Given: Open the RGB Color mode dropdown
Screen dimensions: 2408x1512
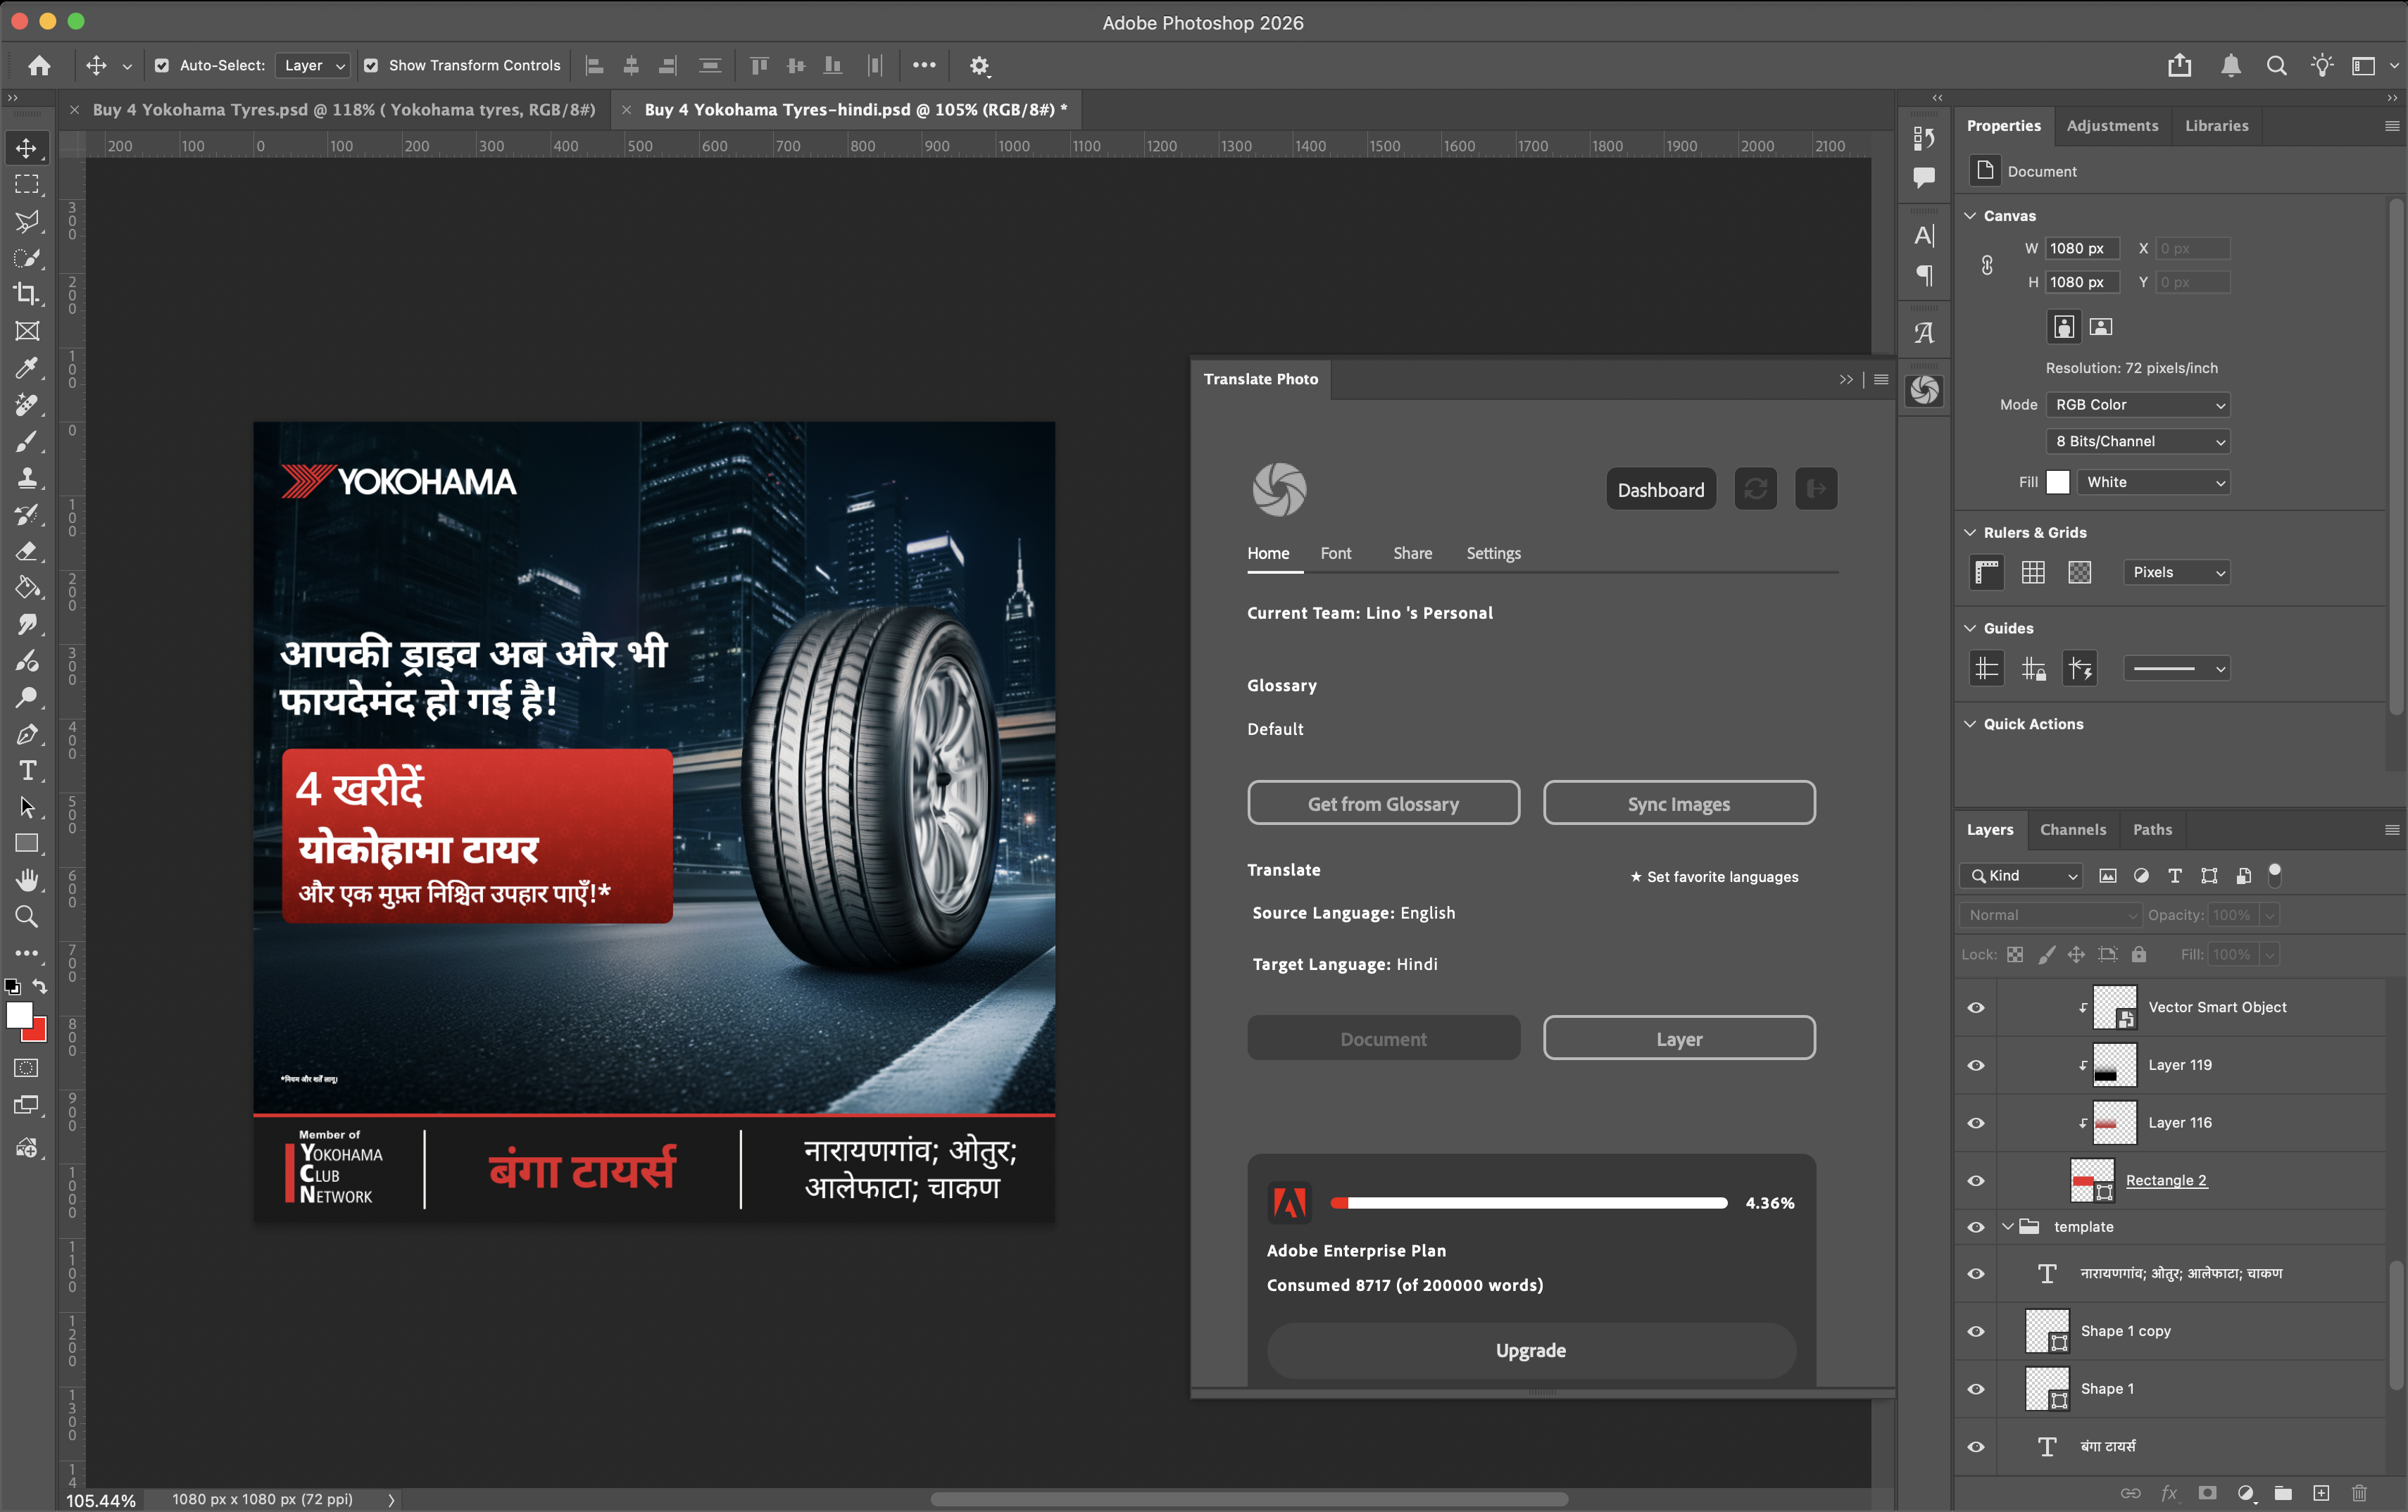Looking at the screenshot, I should (x=2138, y=405).
